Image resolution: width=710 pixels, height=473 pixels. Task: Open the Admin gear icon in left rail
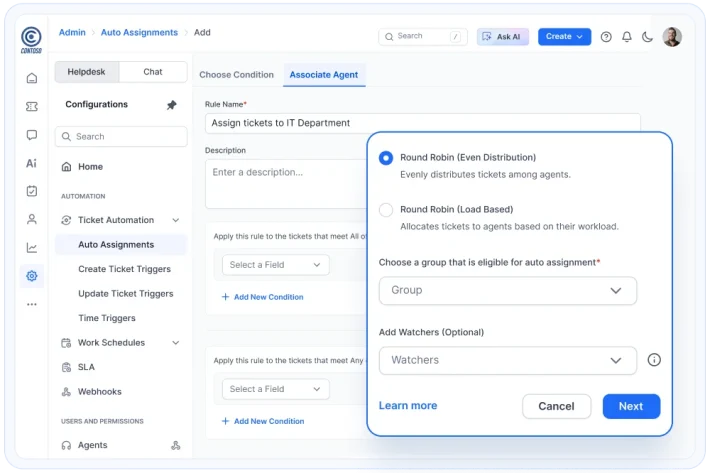32,276
